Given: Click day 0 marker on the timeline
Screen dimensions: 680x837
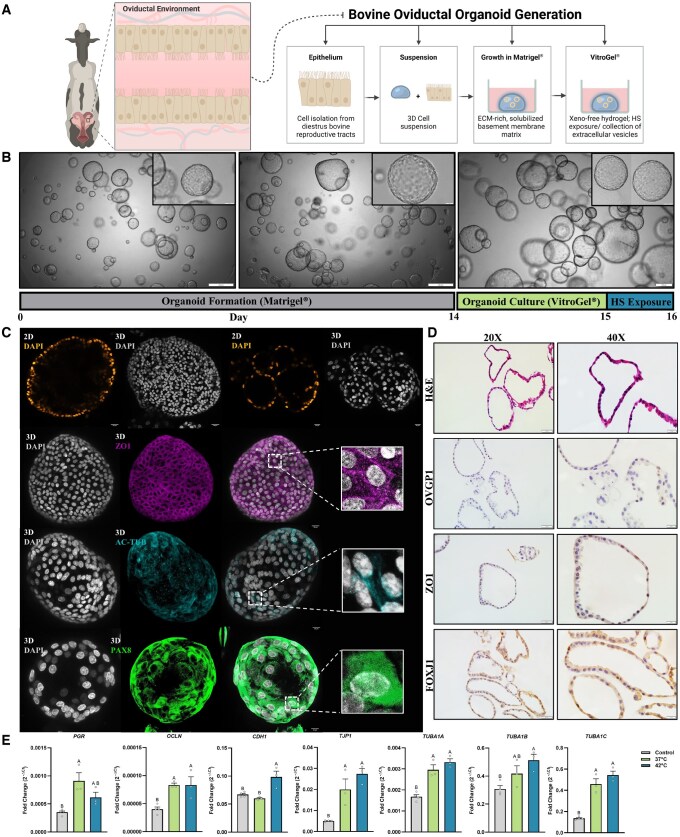Looking at the screenshot, I should (21, 317).
